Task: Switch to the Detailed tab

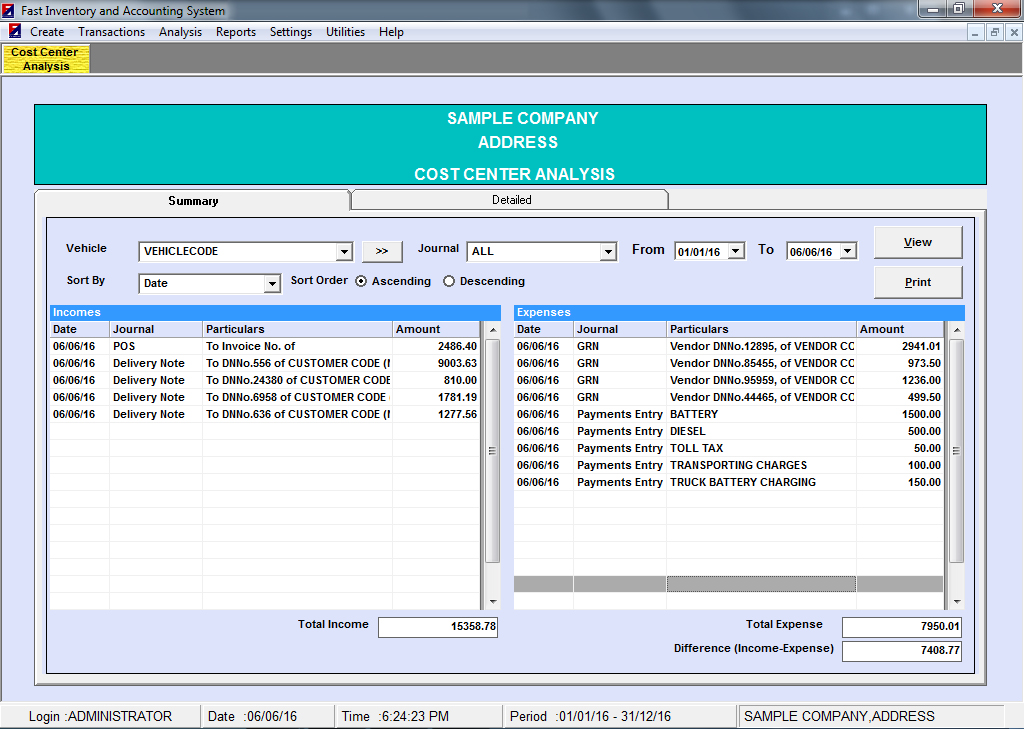Action: pos(511,200)
